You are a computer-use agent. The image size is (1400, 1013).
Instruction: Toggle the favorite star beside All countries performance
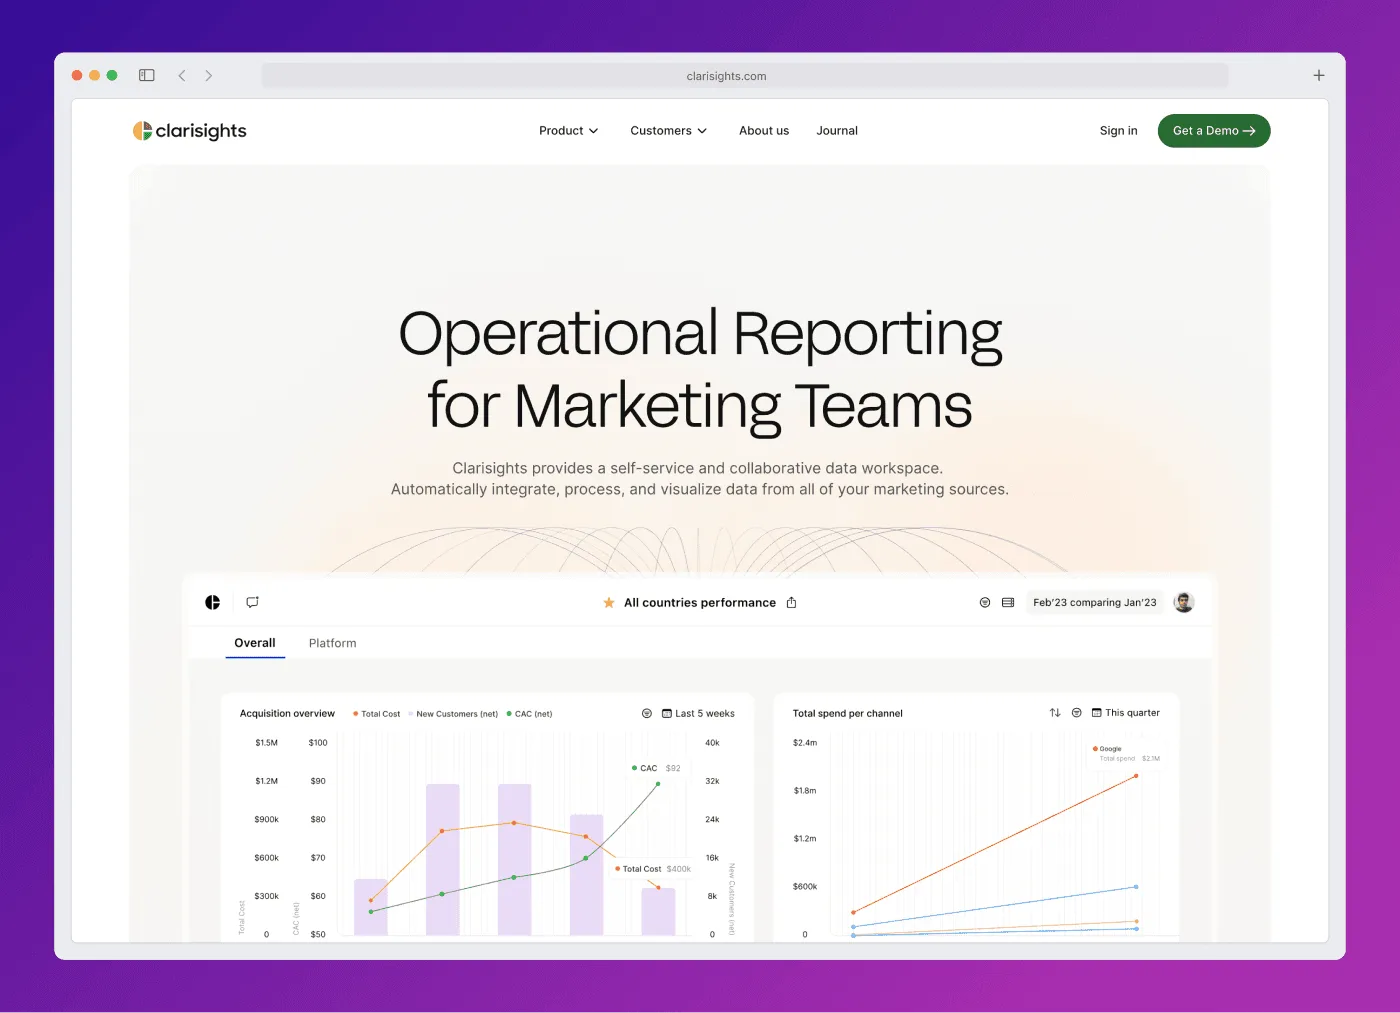609,602
